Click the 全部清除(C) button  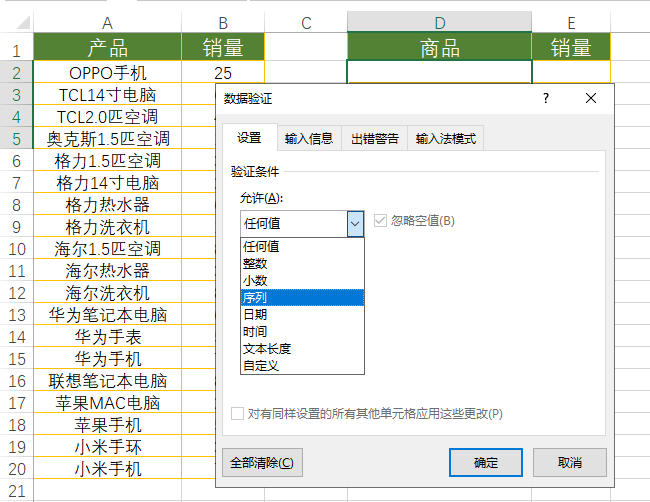[x=262, y=462]
